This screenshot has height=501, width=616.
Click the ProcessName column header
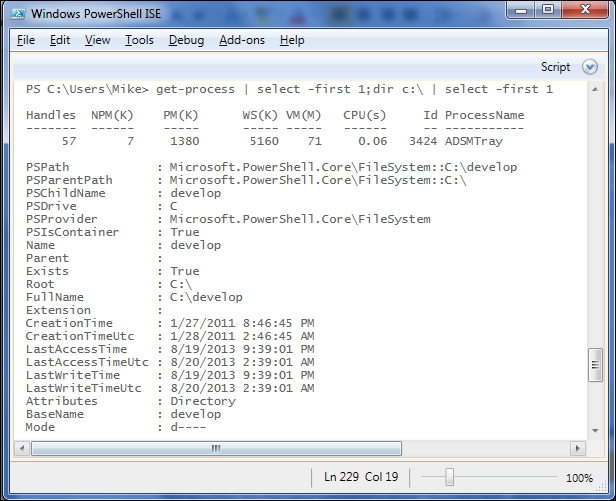(x=484, y=115)
